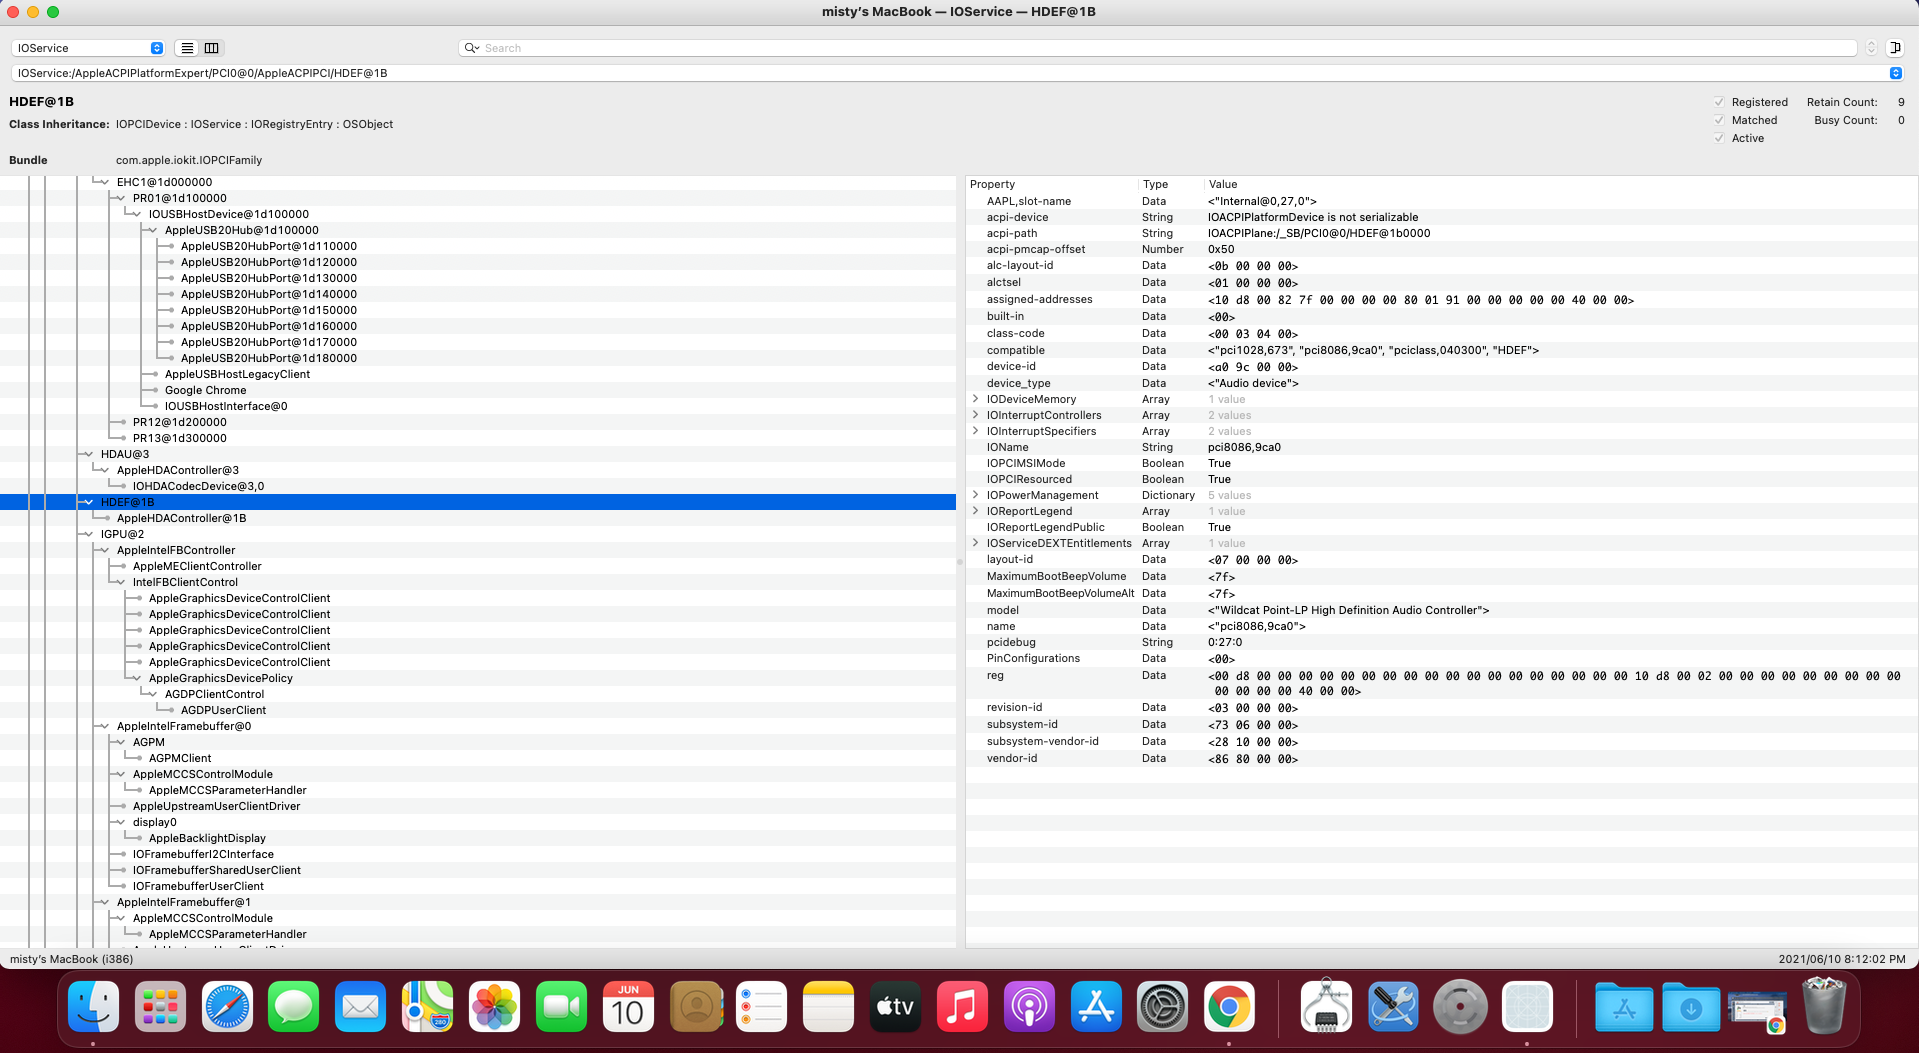
Task: Expand the IODeviceMemory array property
Action: coord(976,399)
